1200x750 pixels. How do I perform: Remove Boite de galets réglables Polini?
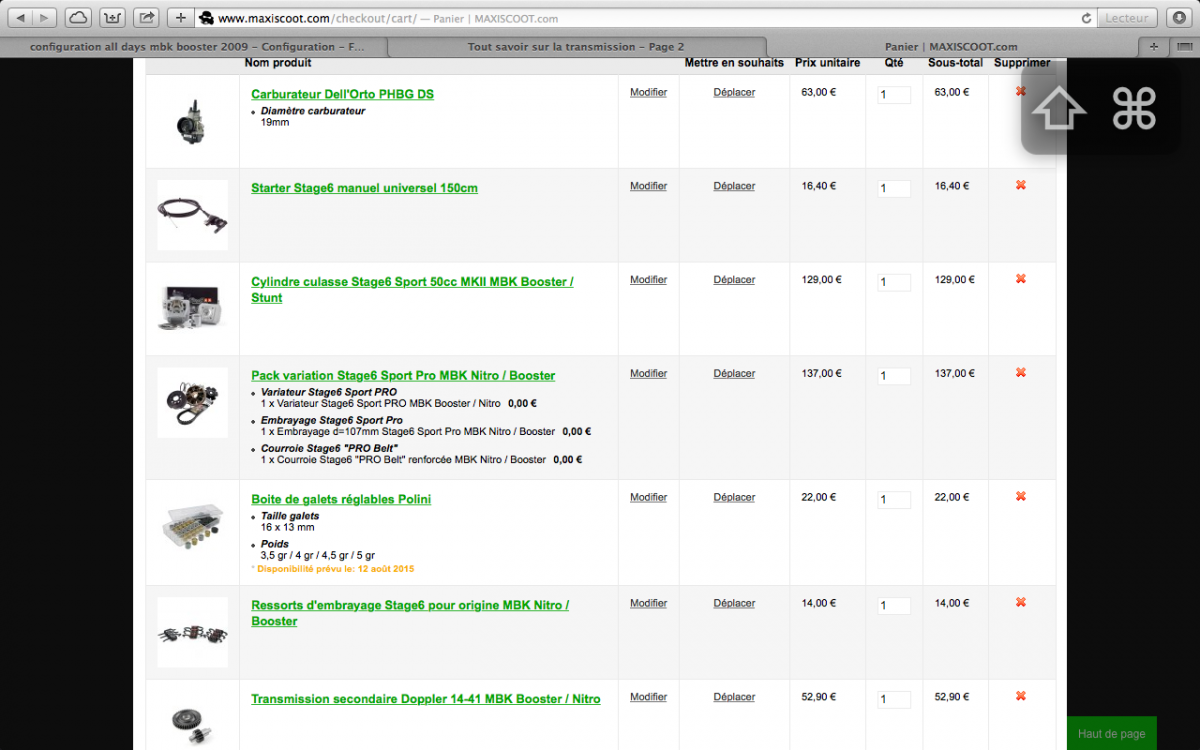point(1021,497)
